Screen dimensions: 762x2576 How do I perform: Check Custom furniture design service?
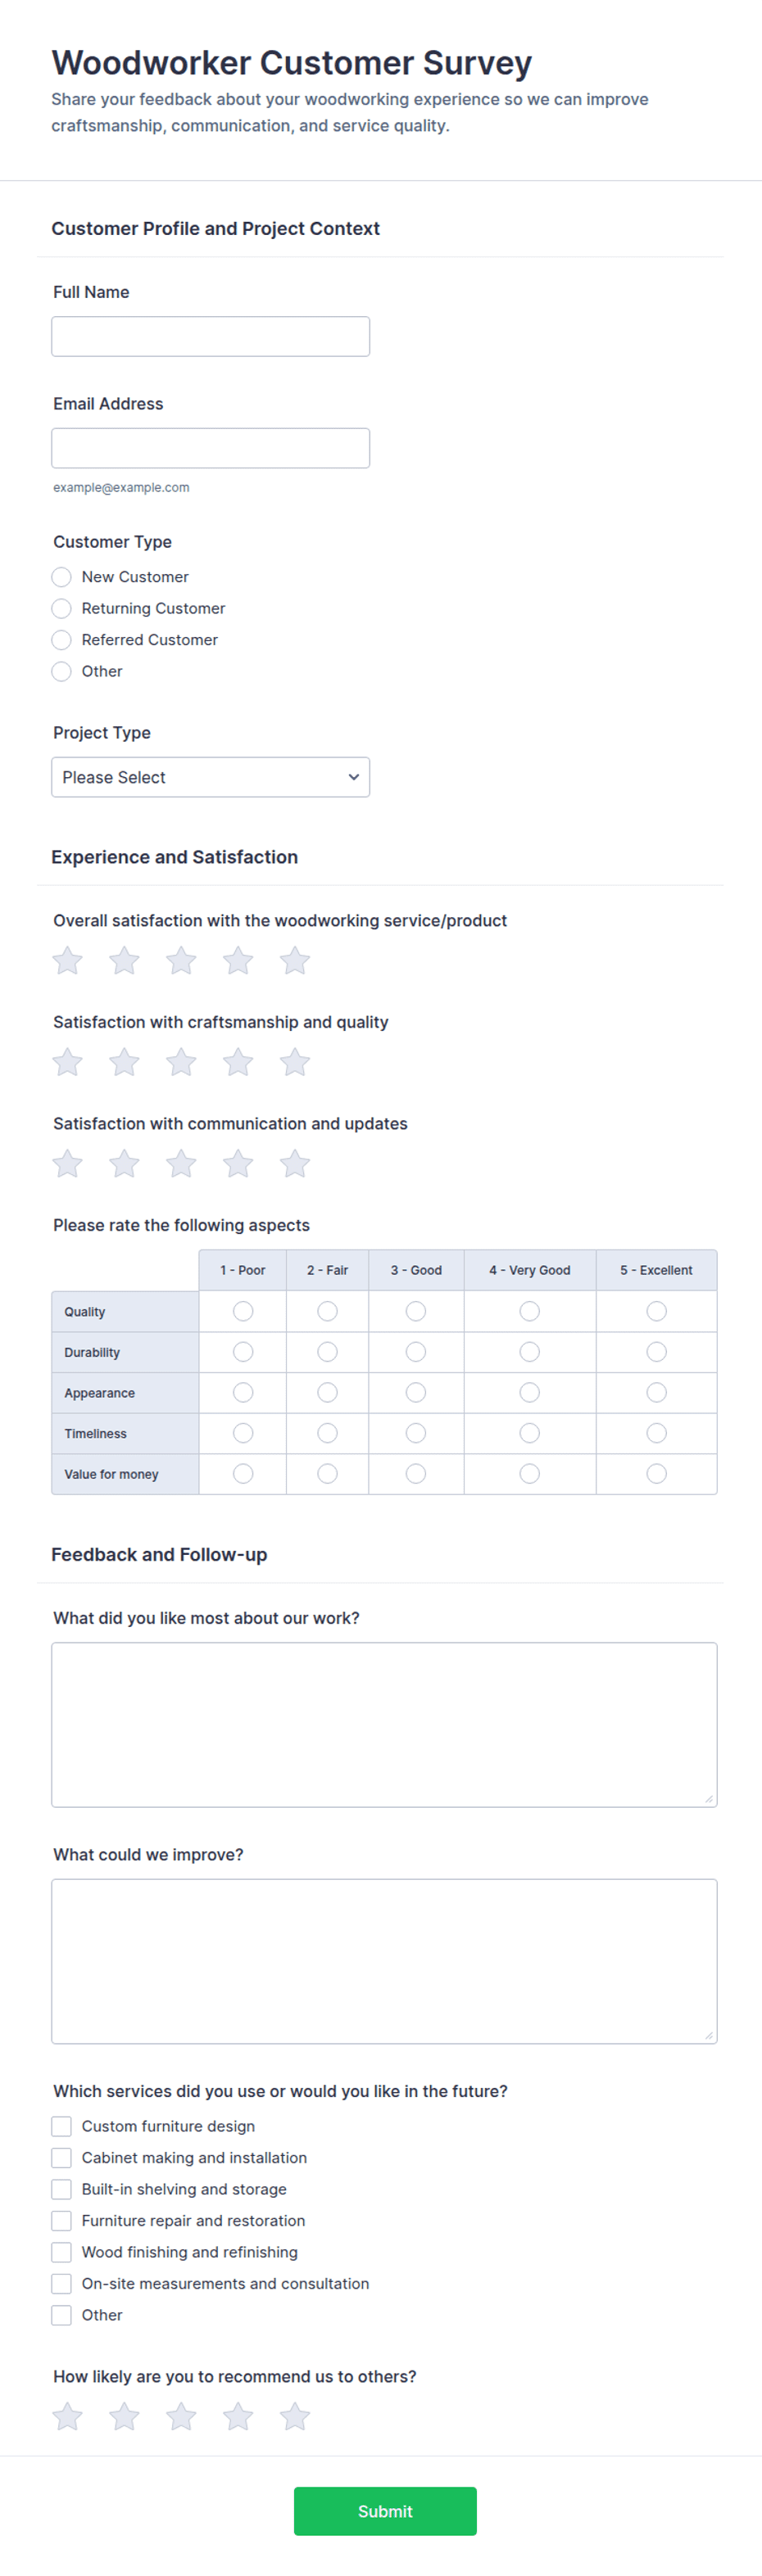pyautogui.click(x=61, y=2126)
